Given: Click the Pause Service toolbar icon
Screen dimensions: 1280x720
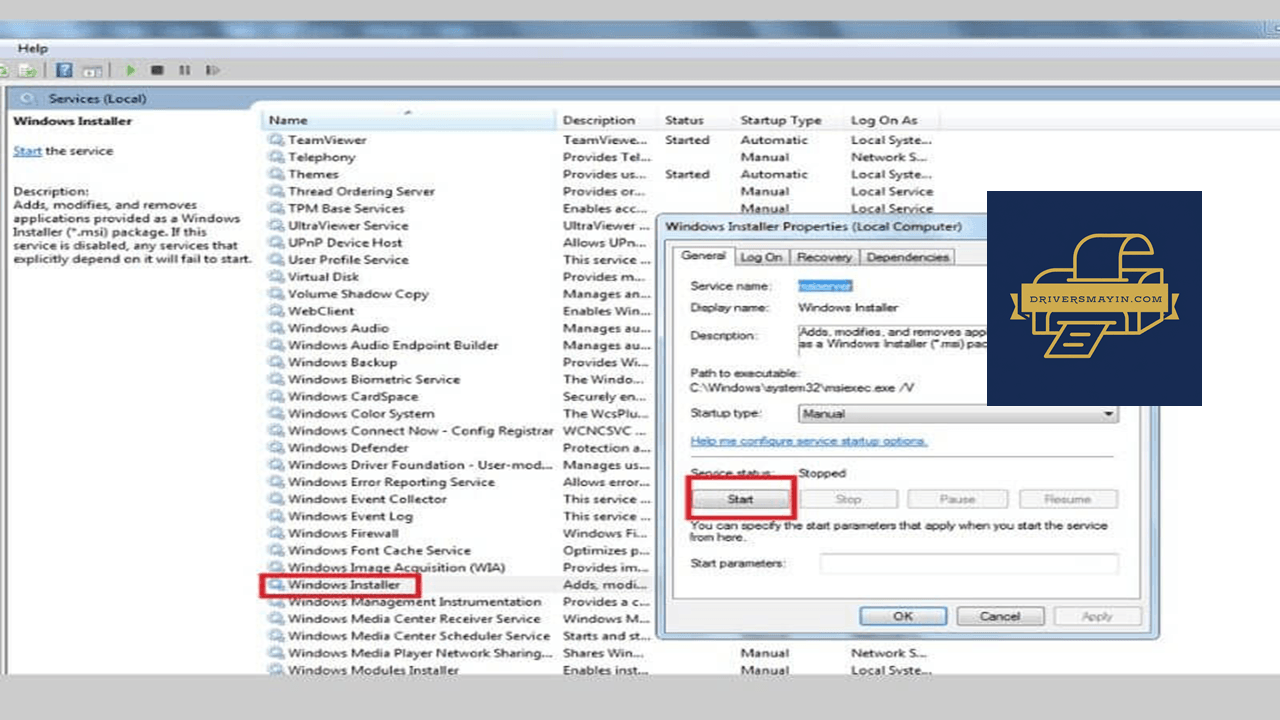Looking at the screenshot, I should [184, 70].
